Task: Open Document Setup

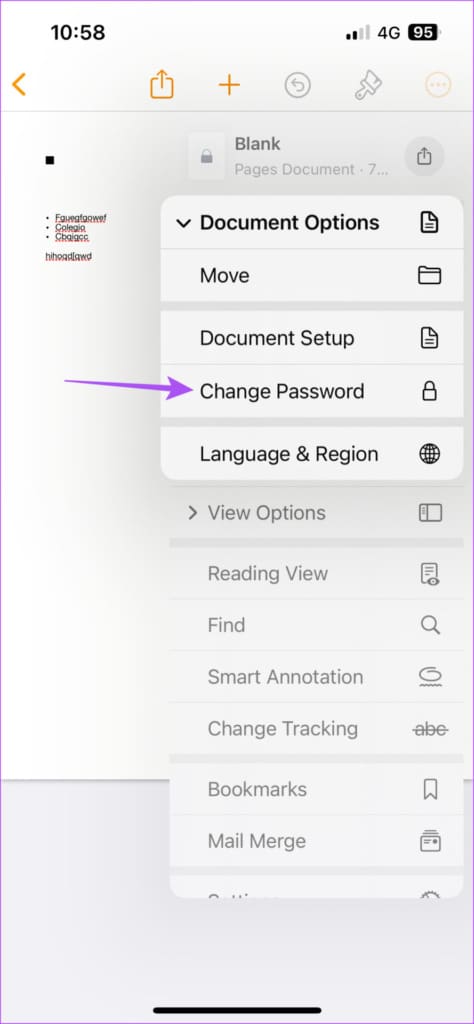Action: click(312, 338)
